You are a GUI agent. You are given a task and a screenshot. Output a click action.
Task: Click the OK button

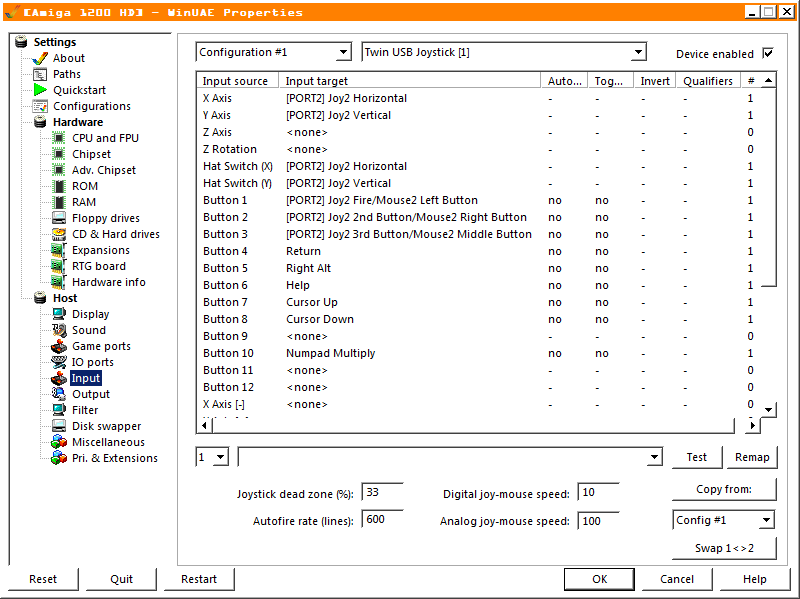coord(599,579)
